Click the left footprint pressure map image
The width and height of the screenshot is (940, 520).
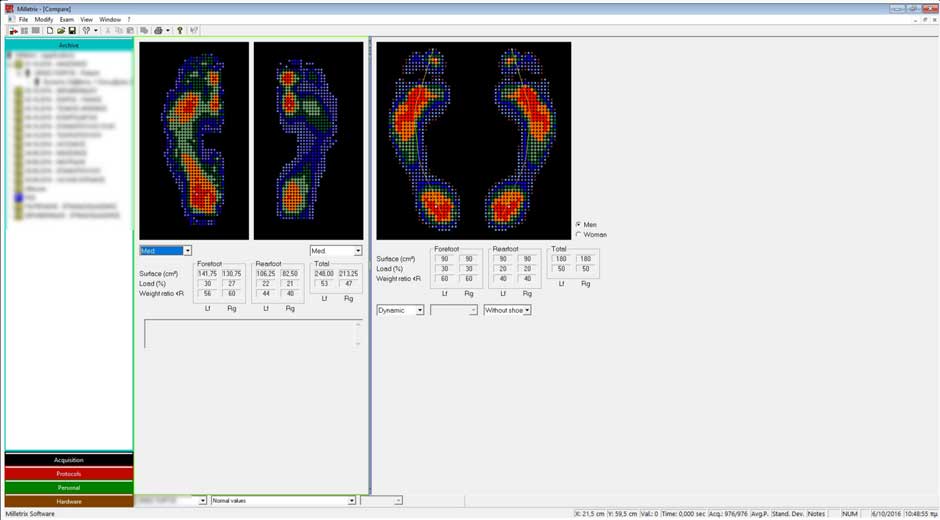pos(194,140)
